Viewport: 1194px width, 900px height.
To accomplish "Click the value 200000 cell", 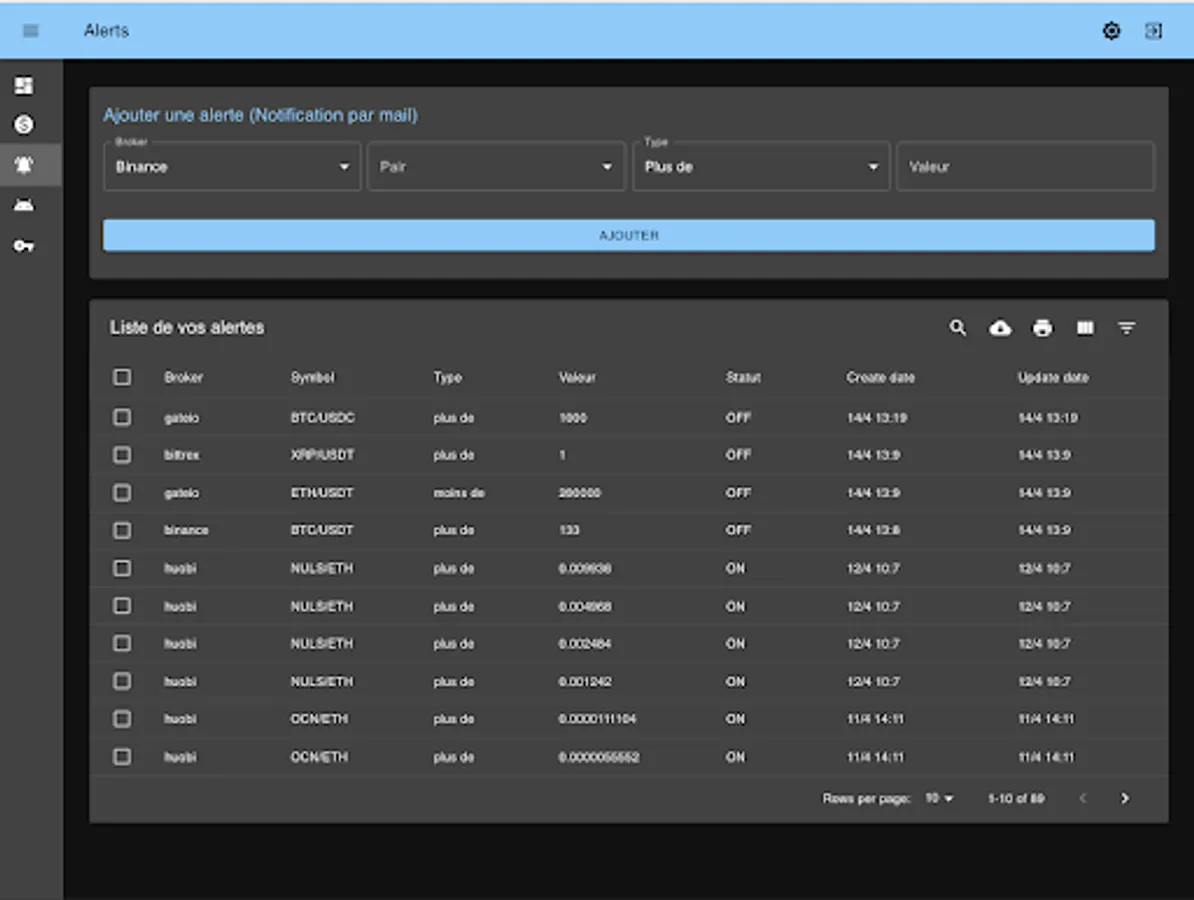I will pos(579,493).
